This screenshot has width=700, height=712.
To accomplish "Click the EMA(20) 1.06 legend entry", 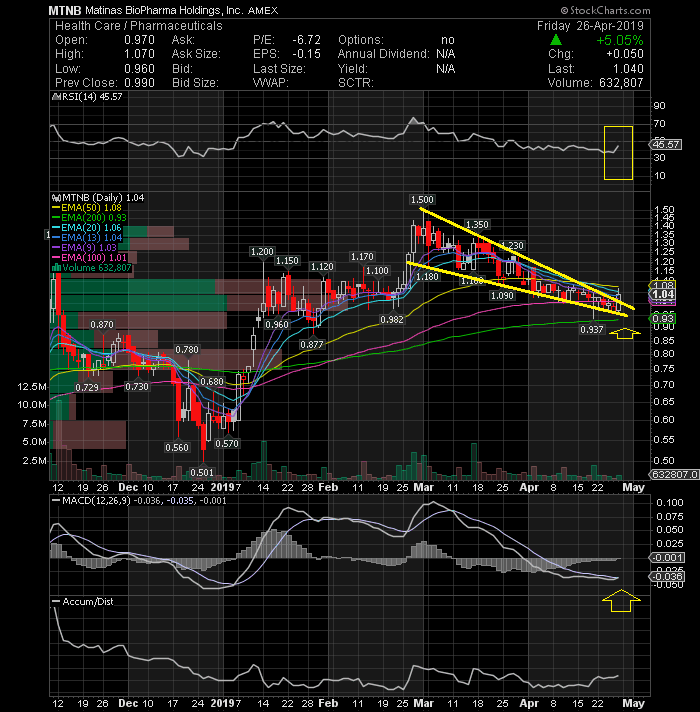I will pos(91,227).
